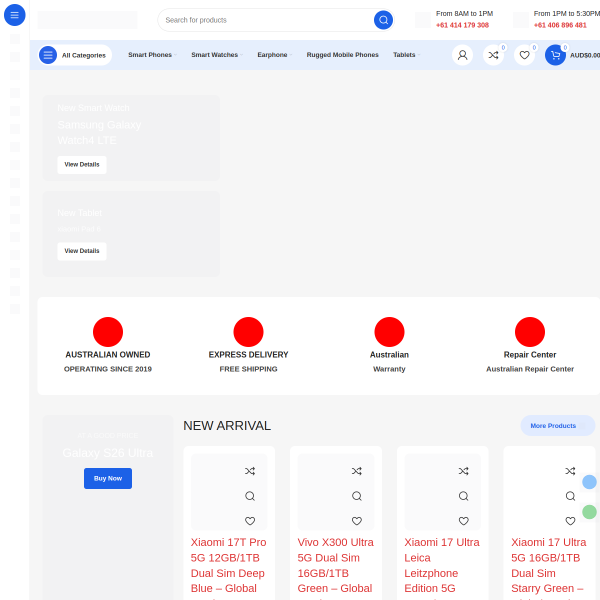The width and height of the screenshot is (600, 600).
Task: Open Rugged Mobile Phones menu item
Action: 342,55
